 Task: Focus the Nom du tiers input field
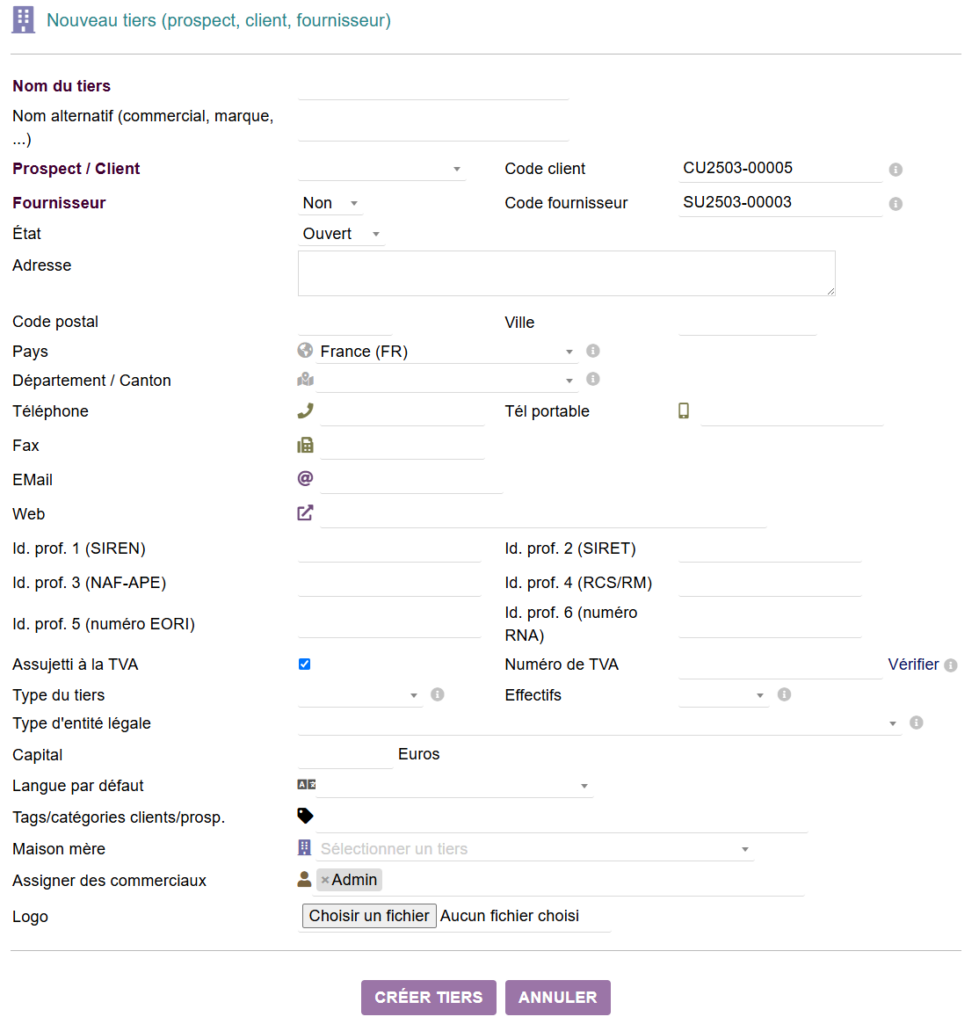click(x=433, y=87)
